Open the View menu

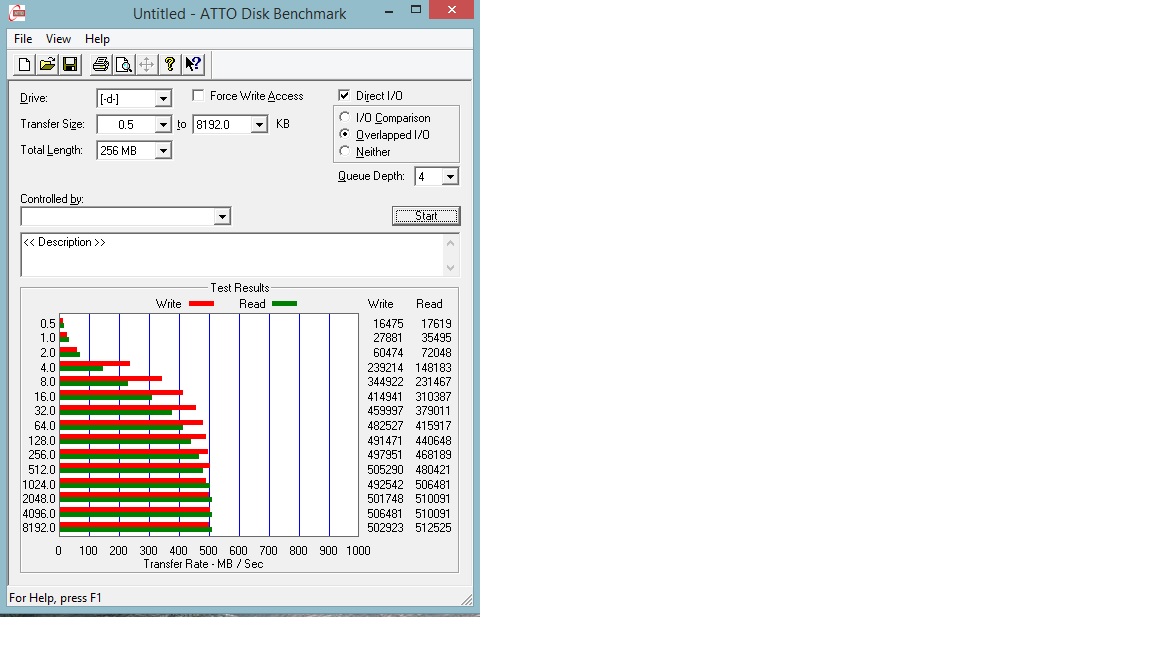58,39
